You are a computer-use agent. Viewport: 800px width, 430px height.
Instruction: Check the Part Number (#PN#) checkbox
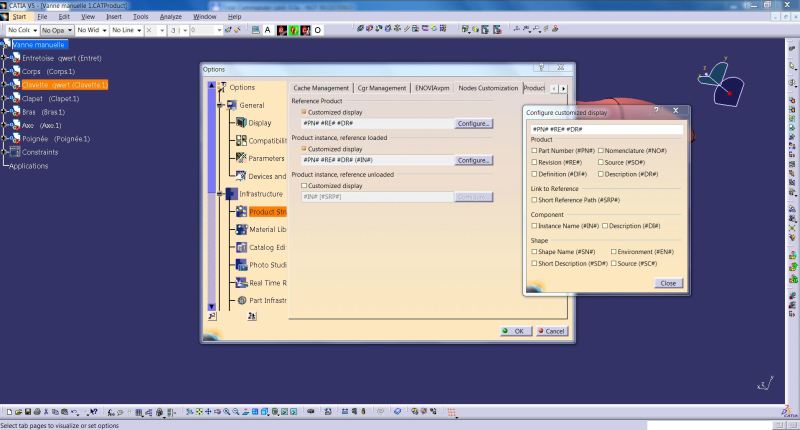(534, 150)
